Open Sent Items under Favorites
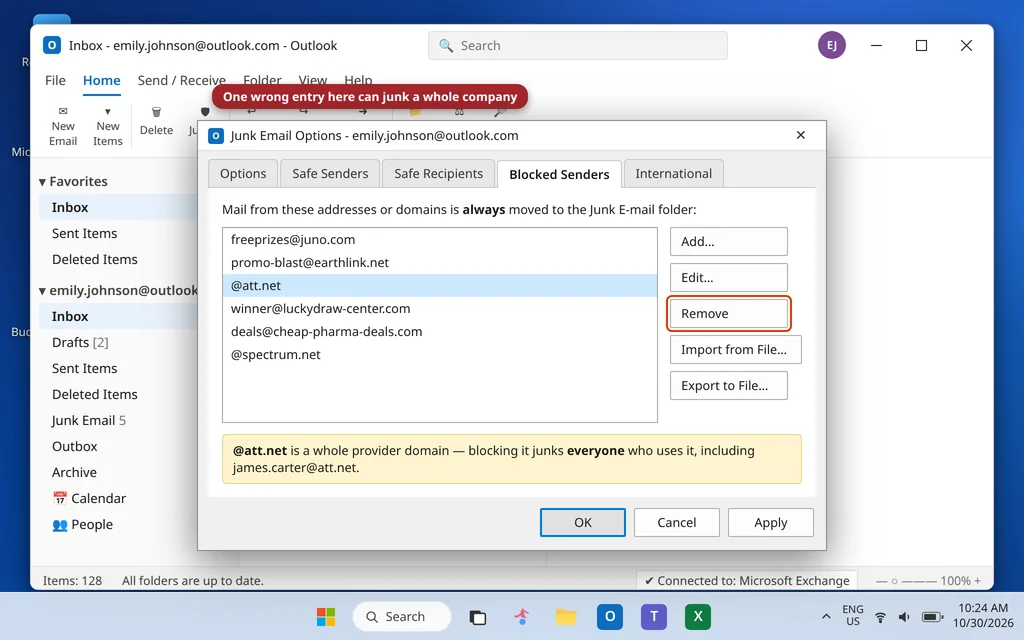Screen dimensions: 1024x640 tap(118, 233)
